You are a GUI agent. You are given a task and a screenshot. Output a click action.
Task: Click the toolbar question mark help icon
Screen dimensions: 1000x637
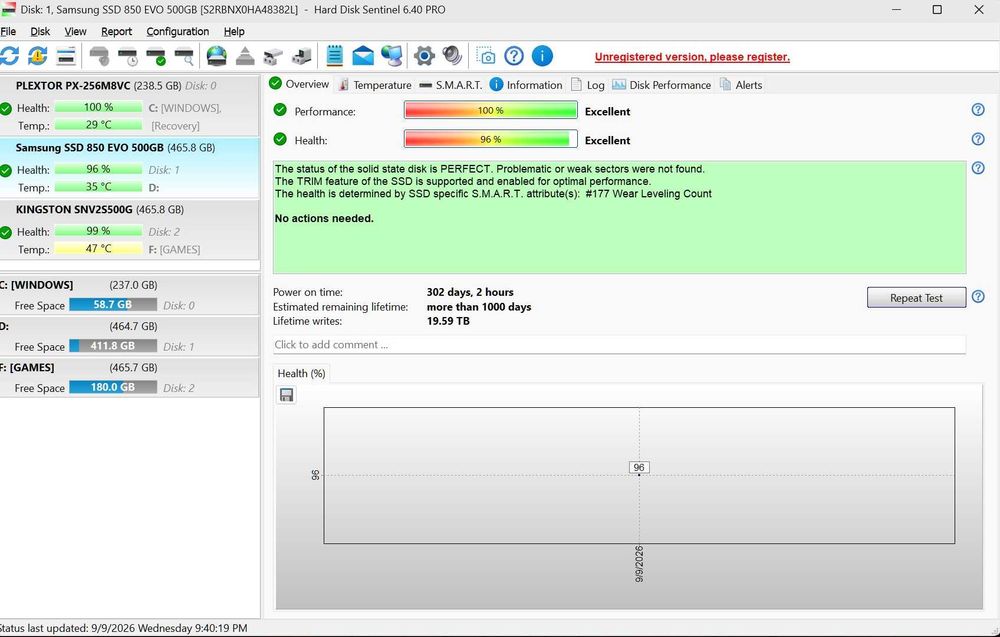514,56
